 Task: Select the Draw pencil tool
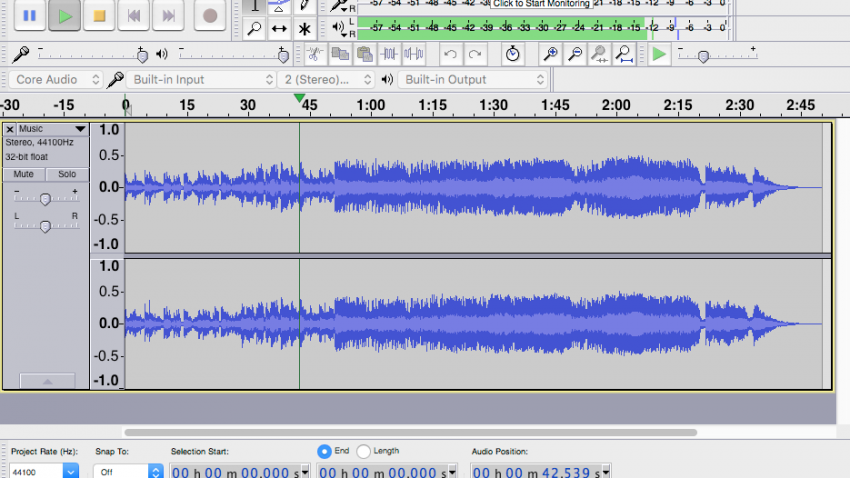pyautogui.click(x=304, y=7)
